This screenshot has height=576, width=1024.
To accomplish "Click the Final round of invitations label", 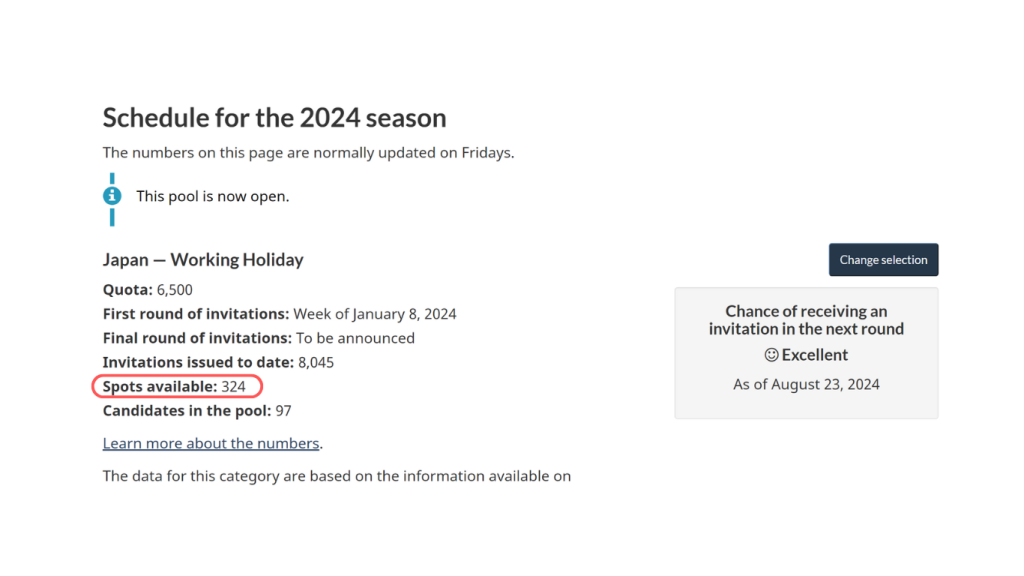I will [197, 338].
